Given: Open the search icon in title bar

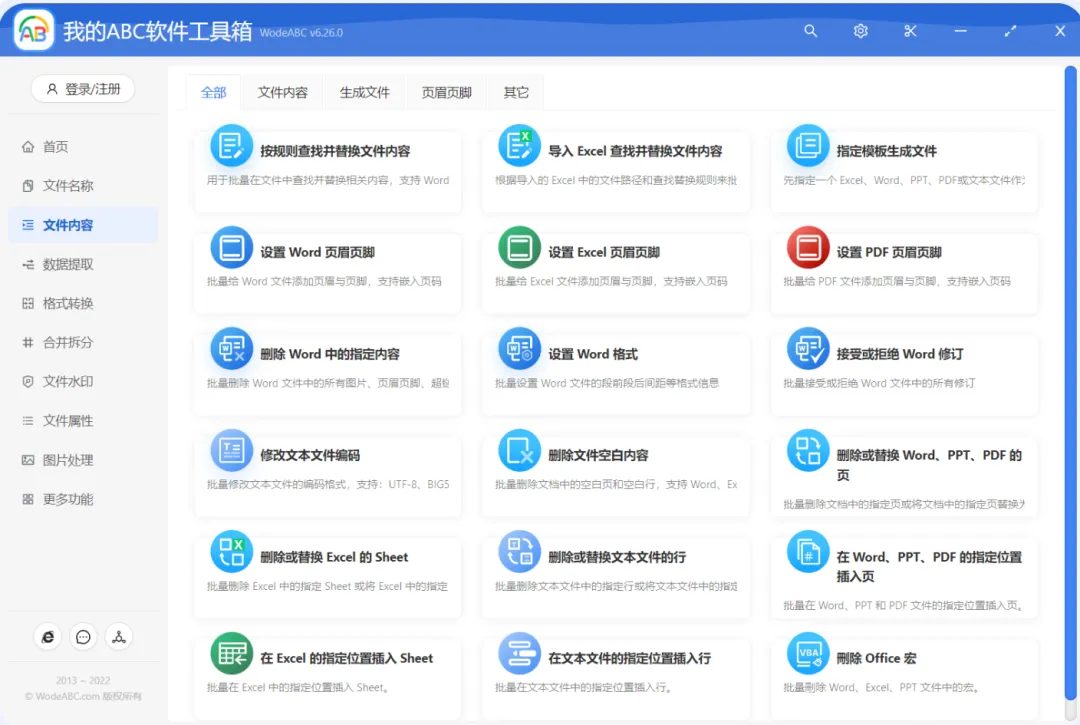Looking at the screenshot, I should click(x=810, y=31).
